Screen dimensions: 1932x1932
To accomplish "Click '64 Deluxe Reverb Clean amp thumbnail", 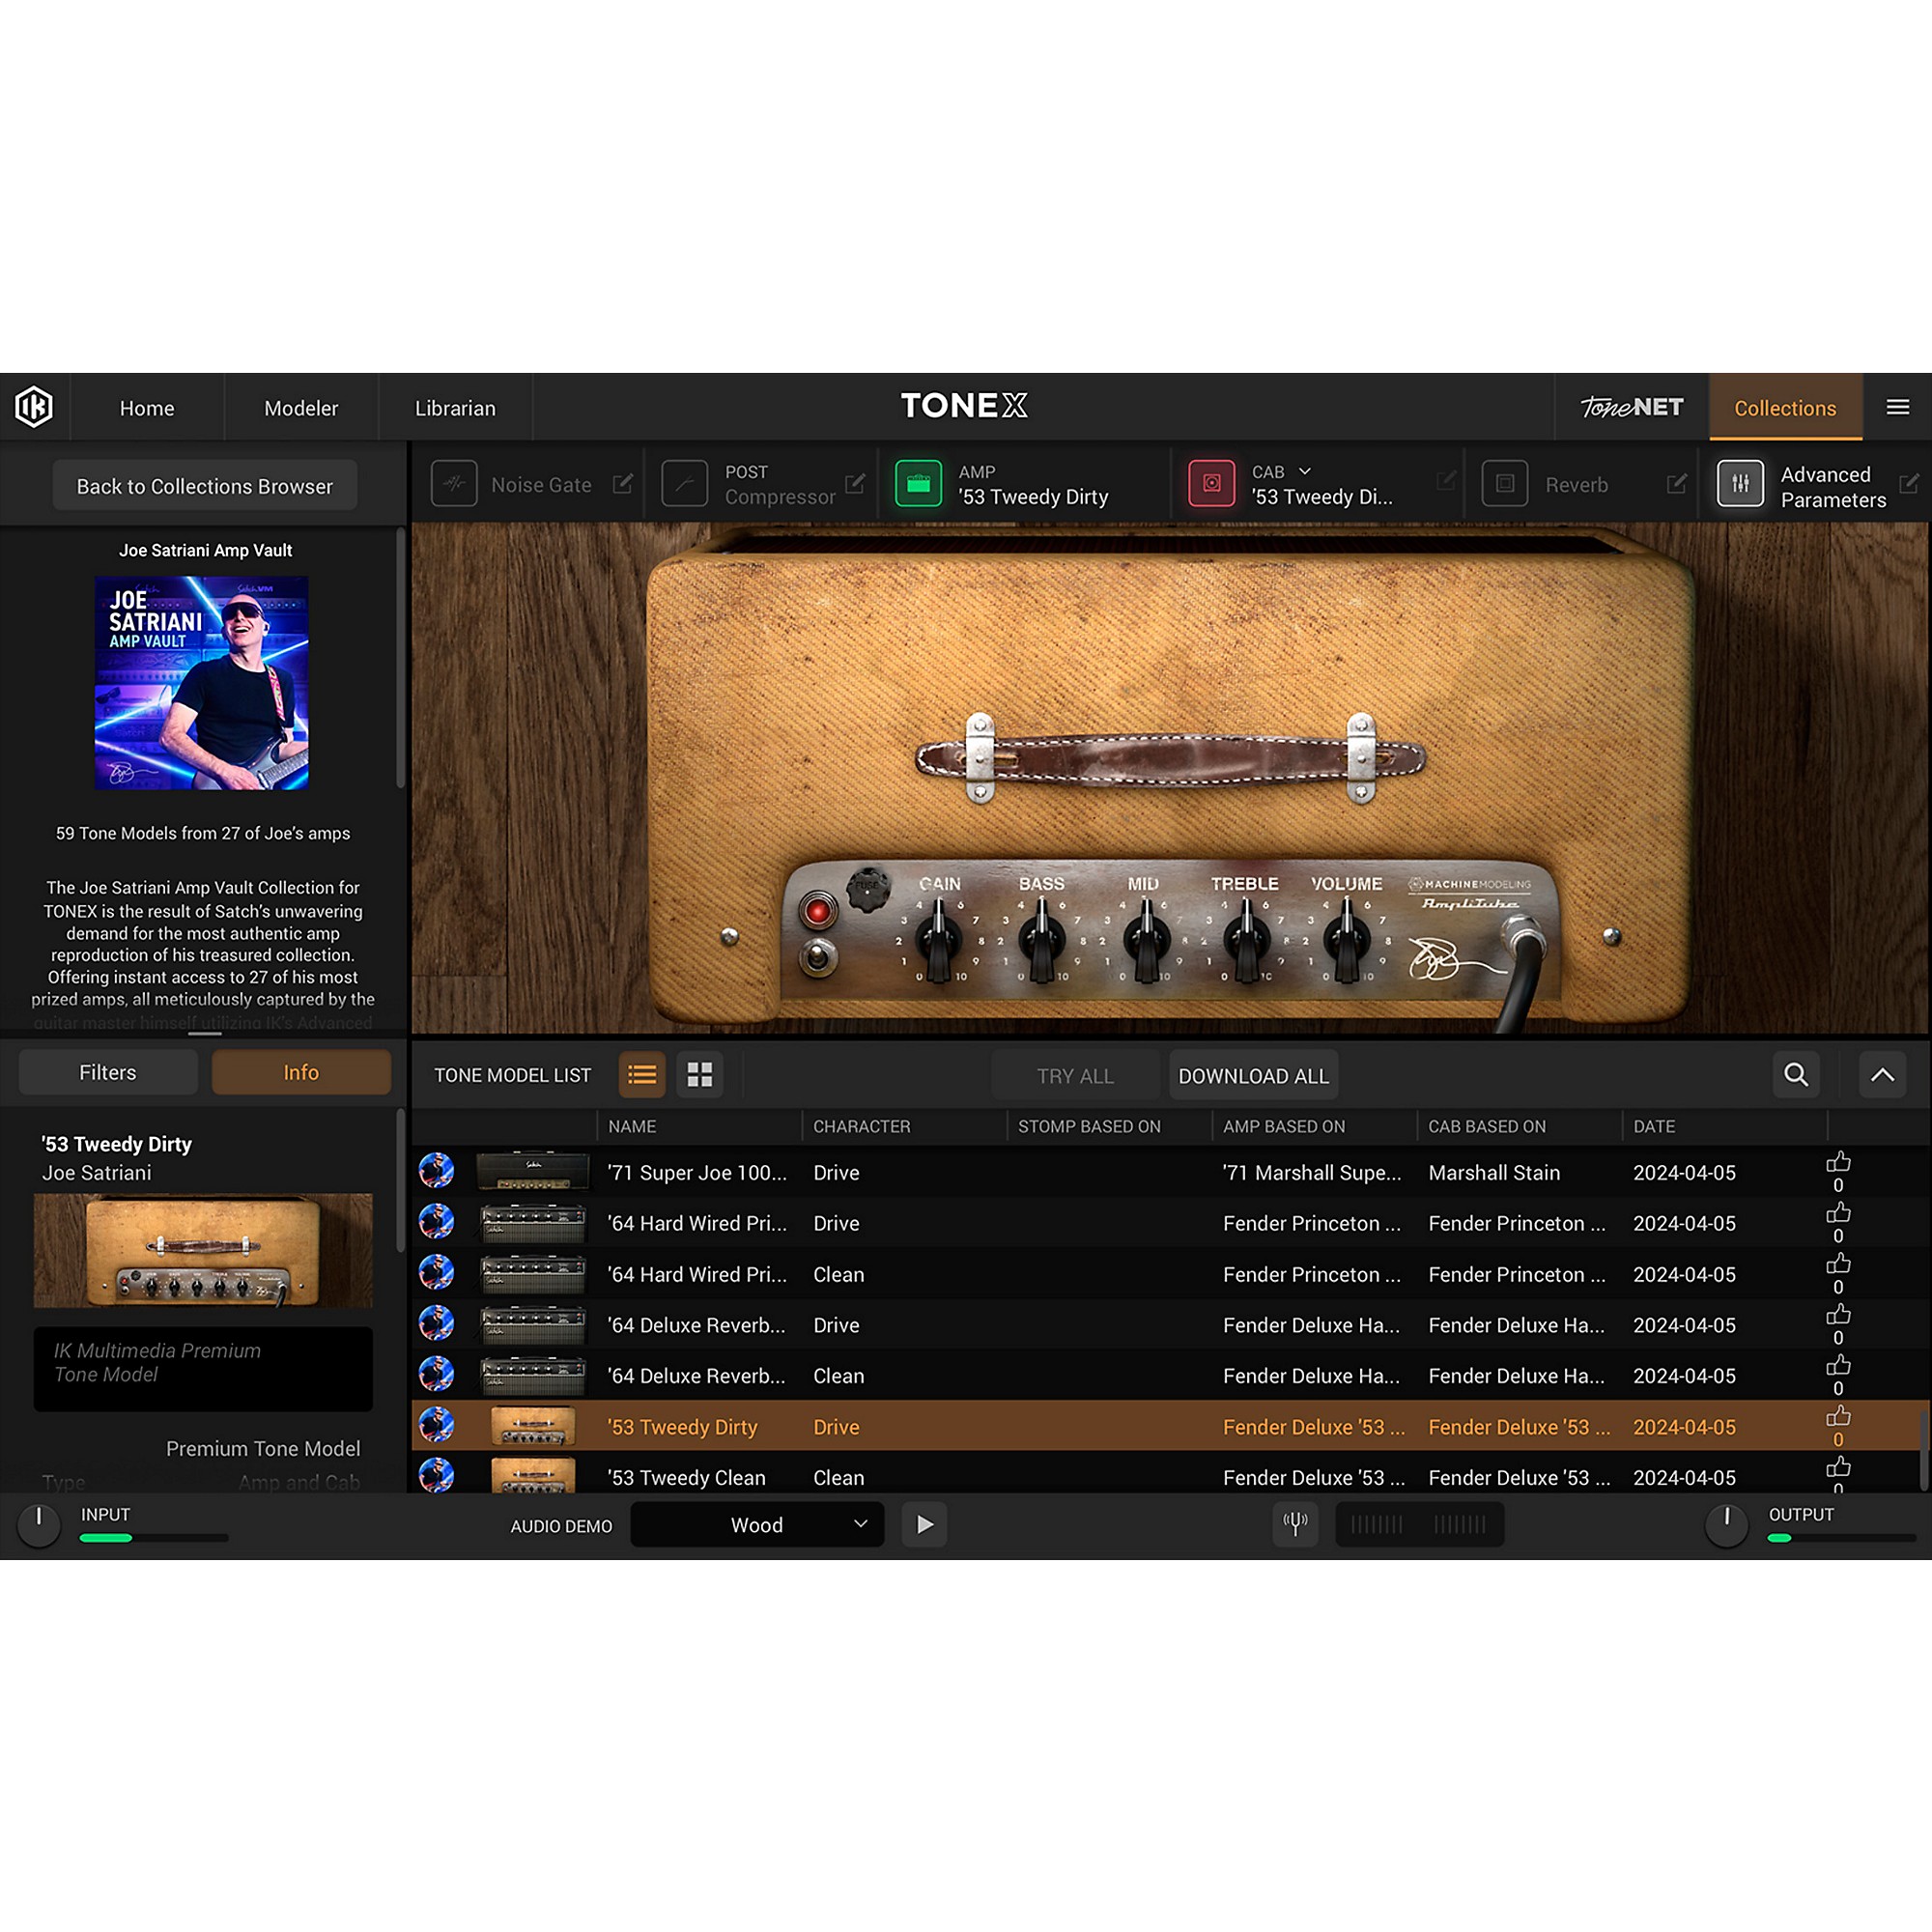I will (533, 1376).
